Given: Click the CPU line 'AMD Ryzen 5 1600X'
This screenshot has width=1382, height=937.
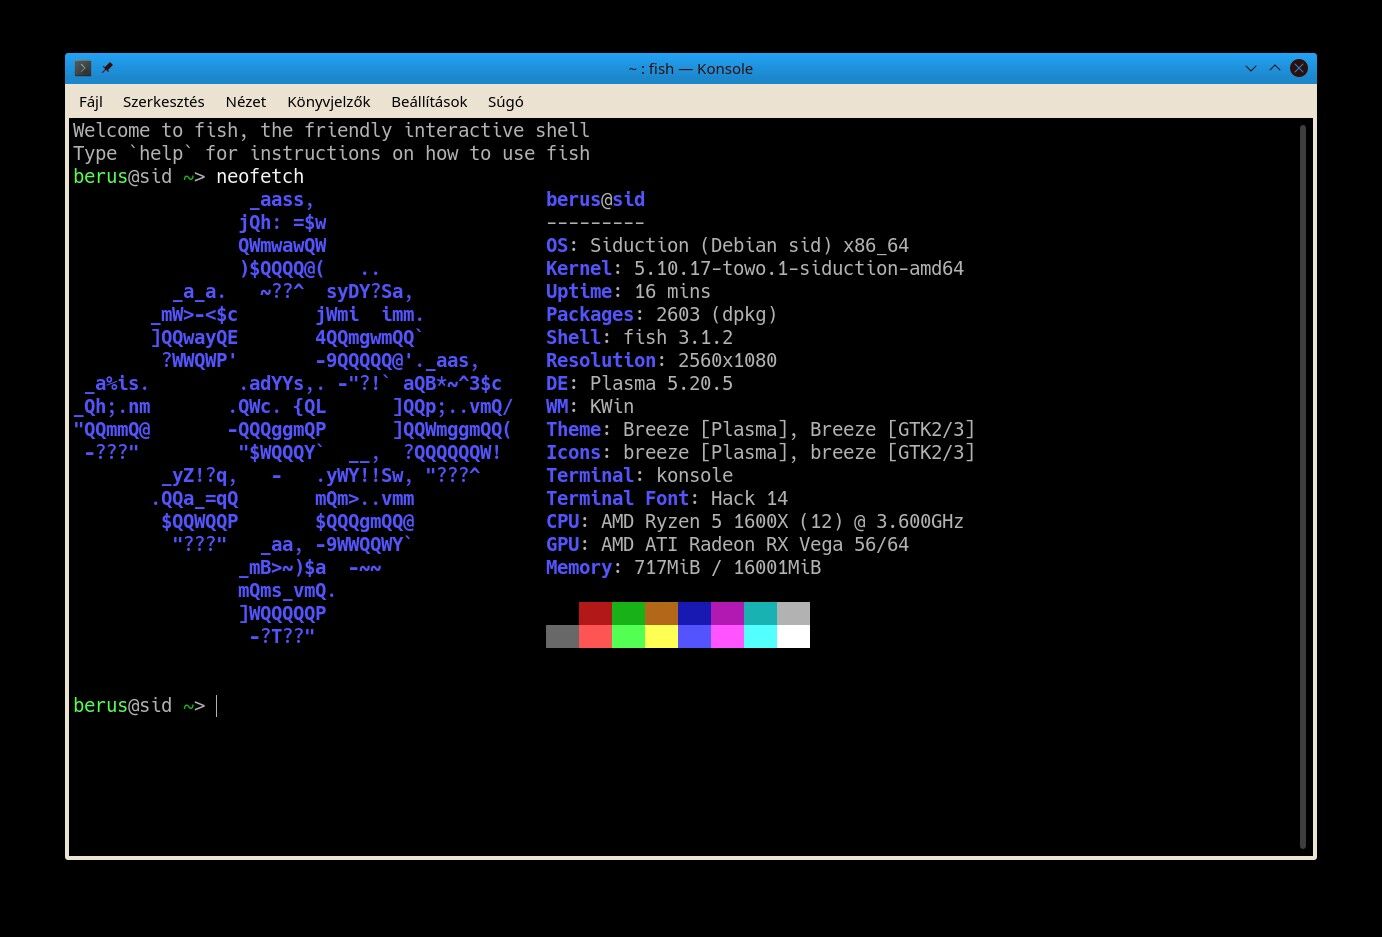Looking at the screenshot, I should (x=694, y=521).
